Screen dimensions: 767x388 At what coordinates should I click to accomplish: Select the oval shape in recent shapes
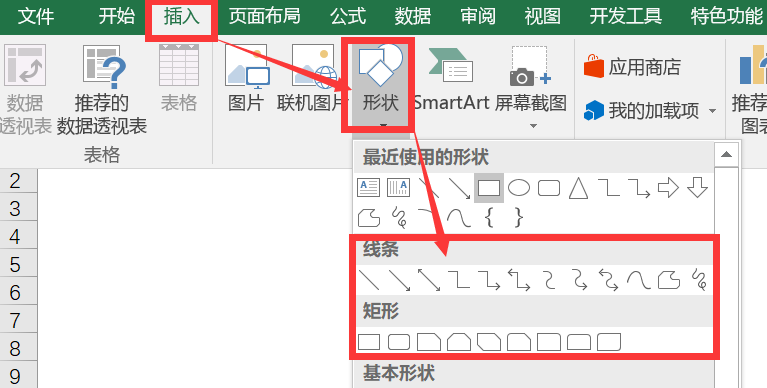pyautogui.click(x=519, y=187)
